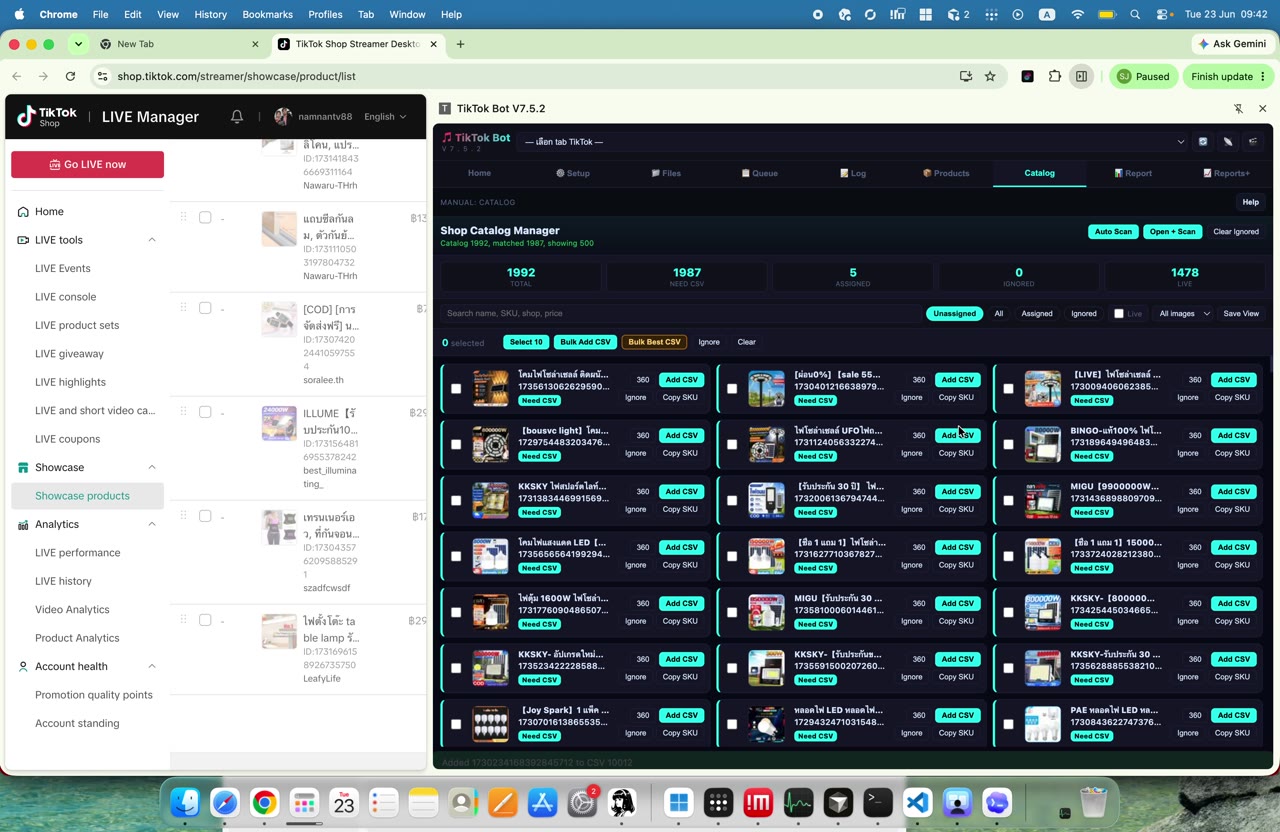This screenshot has height=832, width=1280.
Task: Open Visual Studio Code from the Dock
Action: (x=918, y=802)
